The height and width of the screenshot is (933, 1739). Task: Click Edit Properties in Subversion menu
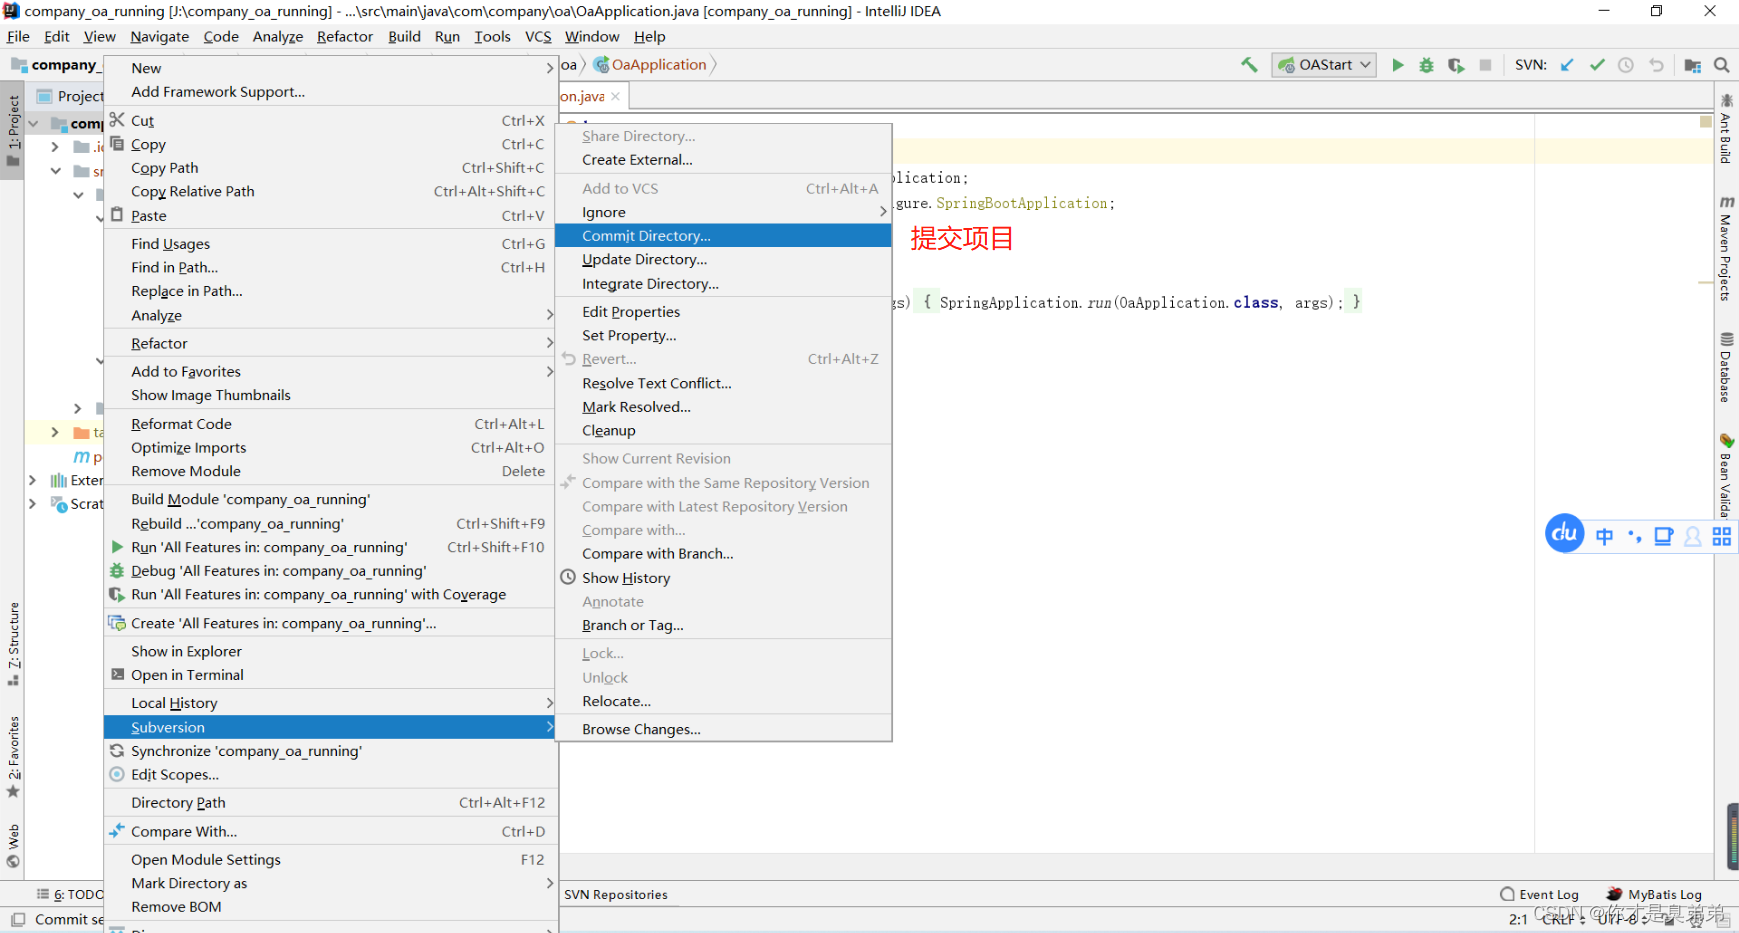[723, 312]
